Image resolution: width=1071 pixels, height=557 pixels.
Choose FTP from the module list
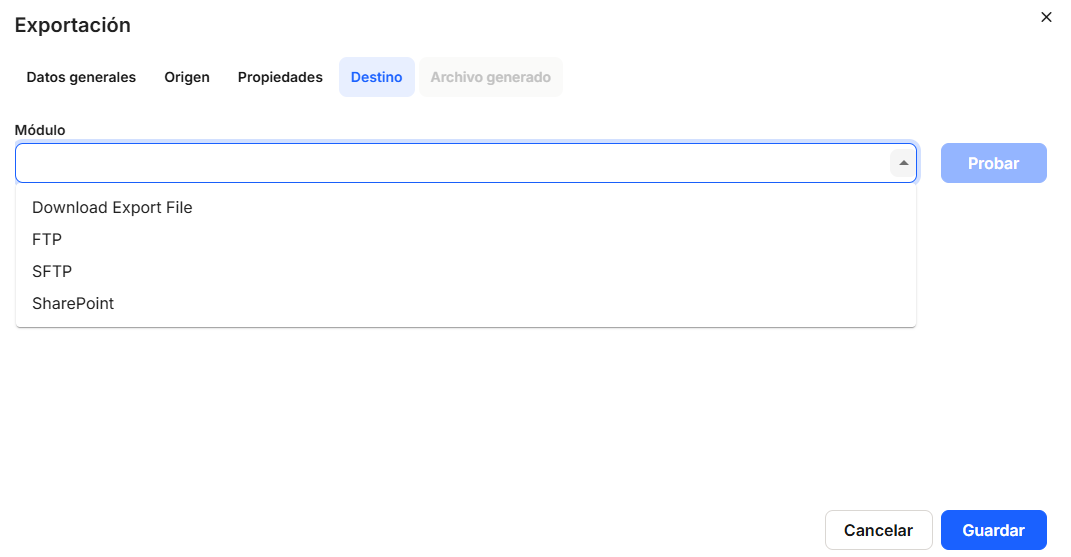(x=47, y=240)
